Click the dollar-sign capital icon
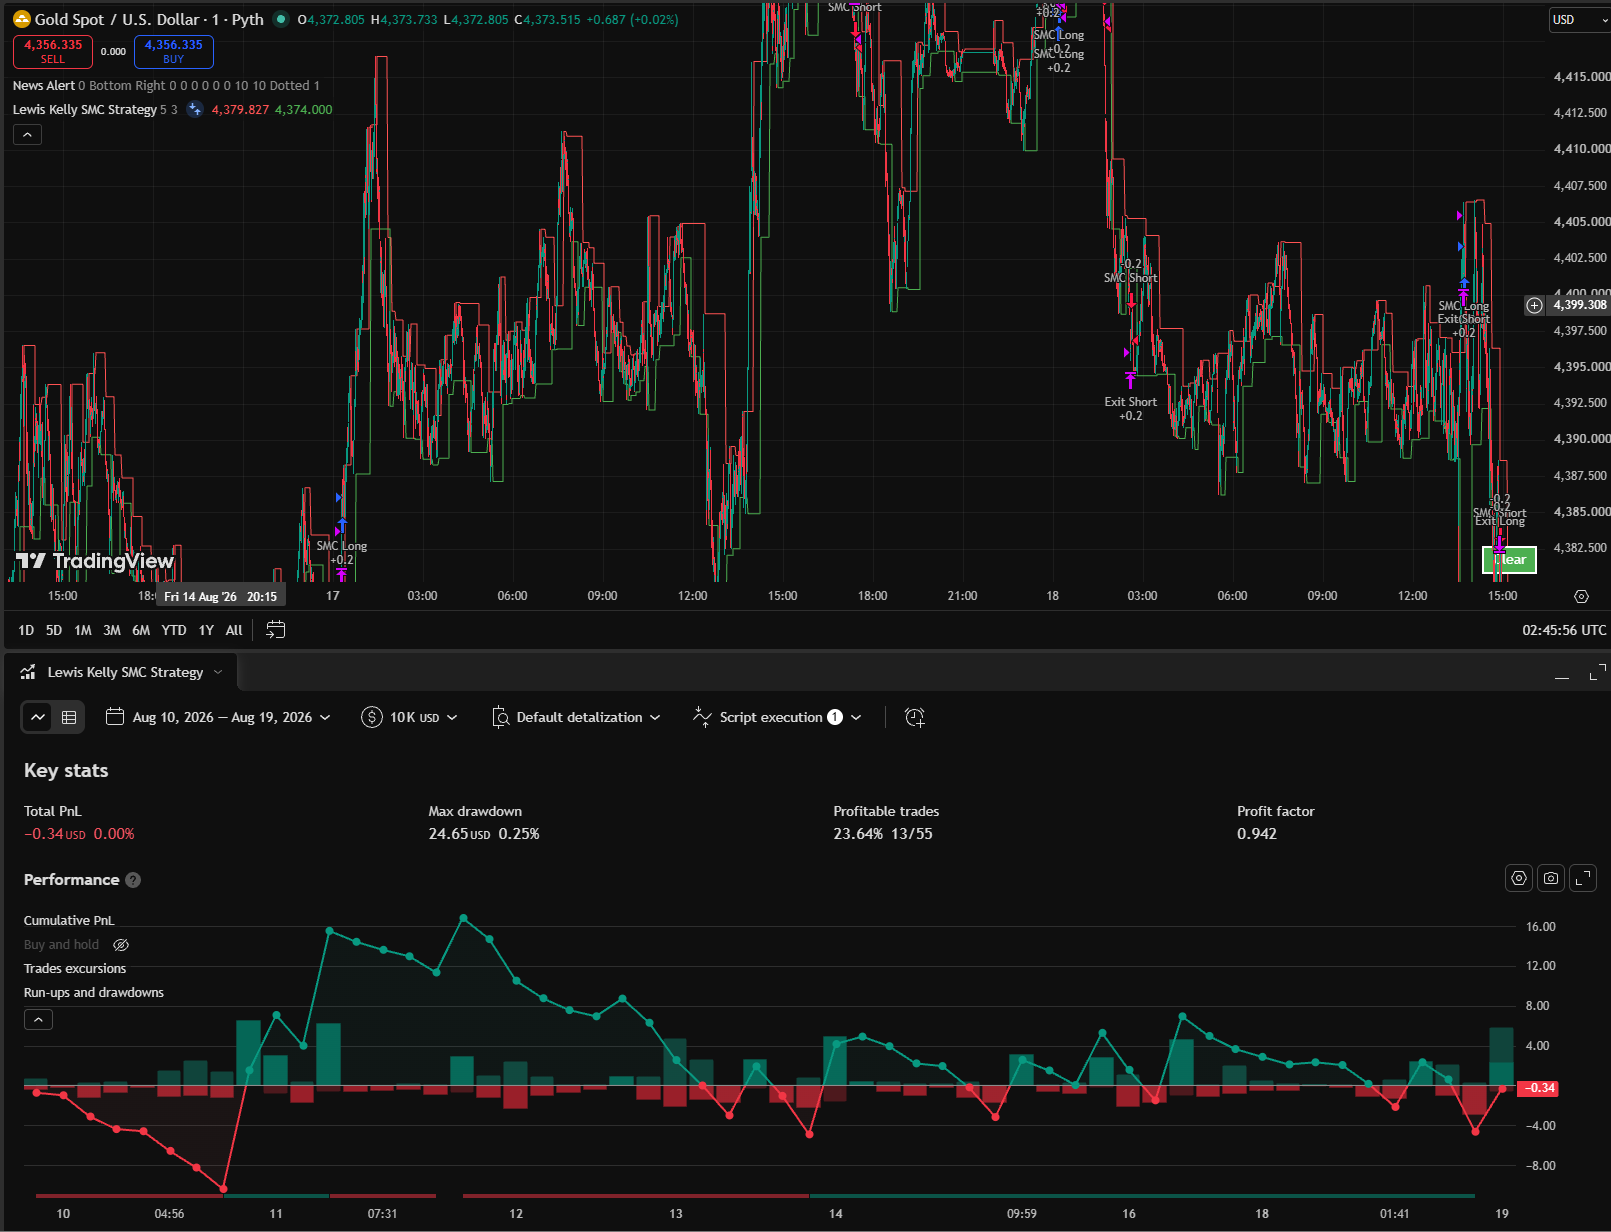The height and width of the screenshot is (1232, 1611). click(372, 717)
